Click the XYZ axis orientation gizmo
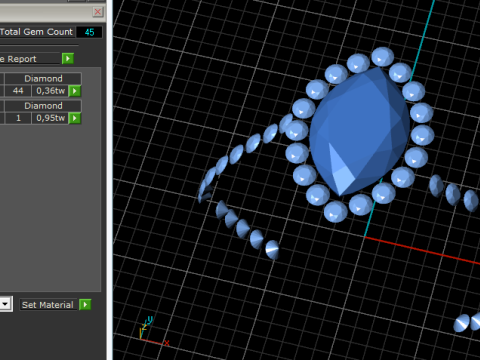480x360 pixels. [154, 331]
